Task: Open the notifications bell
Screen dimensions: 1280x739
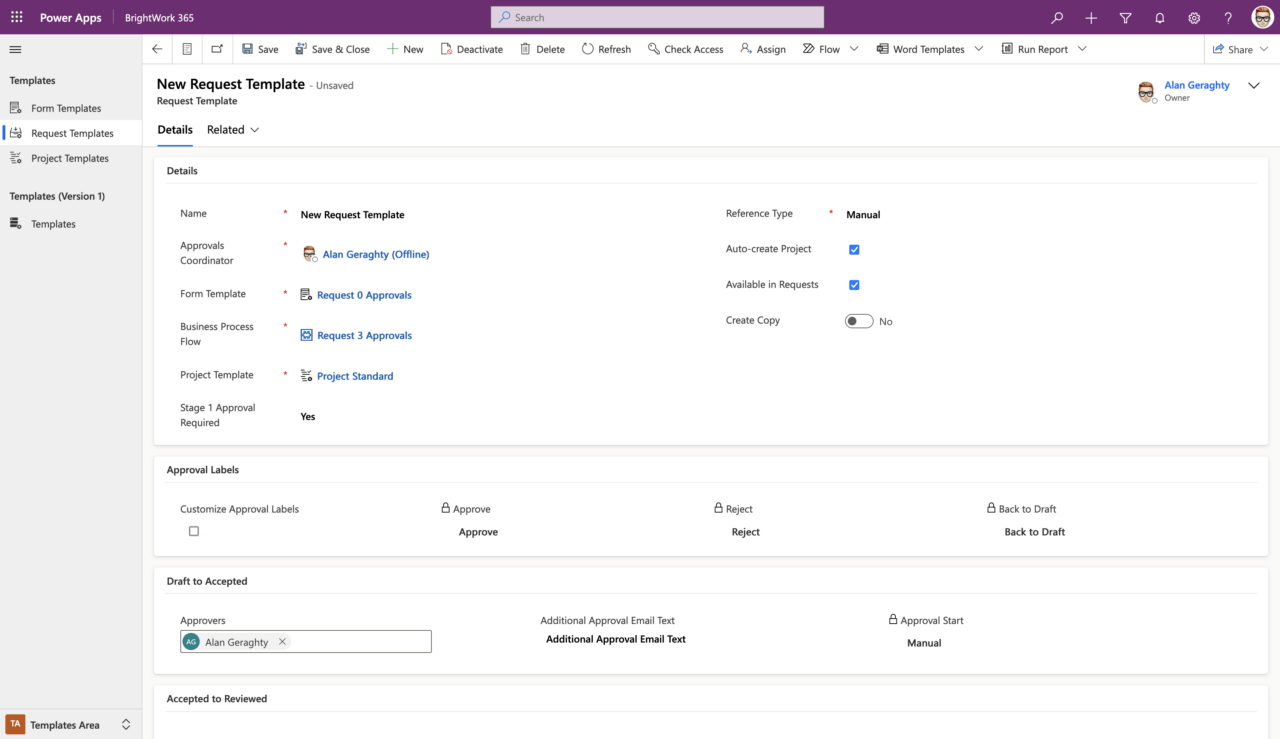Action: 1159,17
